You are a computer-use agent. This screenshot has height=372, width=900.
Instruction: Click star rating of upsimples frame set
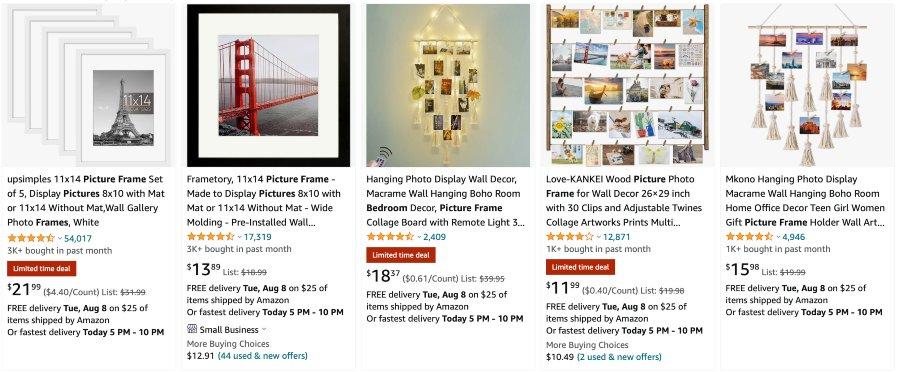(31, 238)
